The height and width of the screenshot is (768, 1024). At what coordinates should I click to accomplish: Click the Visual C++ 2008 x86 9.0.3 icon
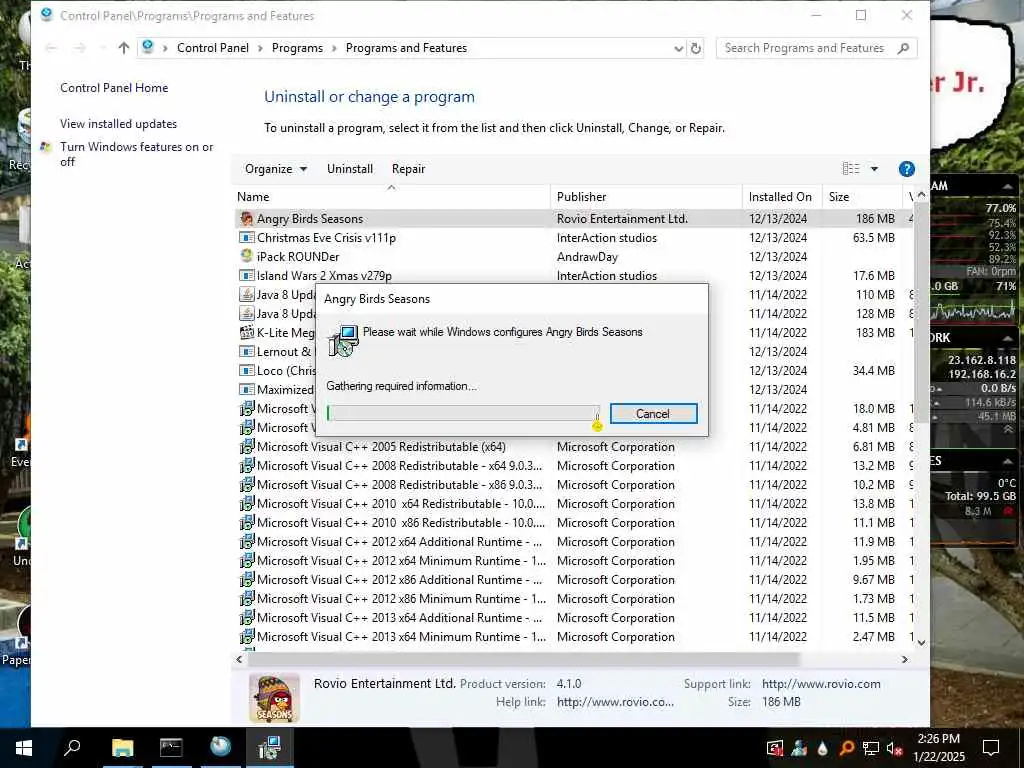coord(246,485)
